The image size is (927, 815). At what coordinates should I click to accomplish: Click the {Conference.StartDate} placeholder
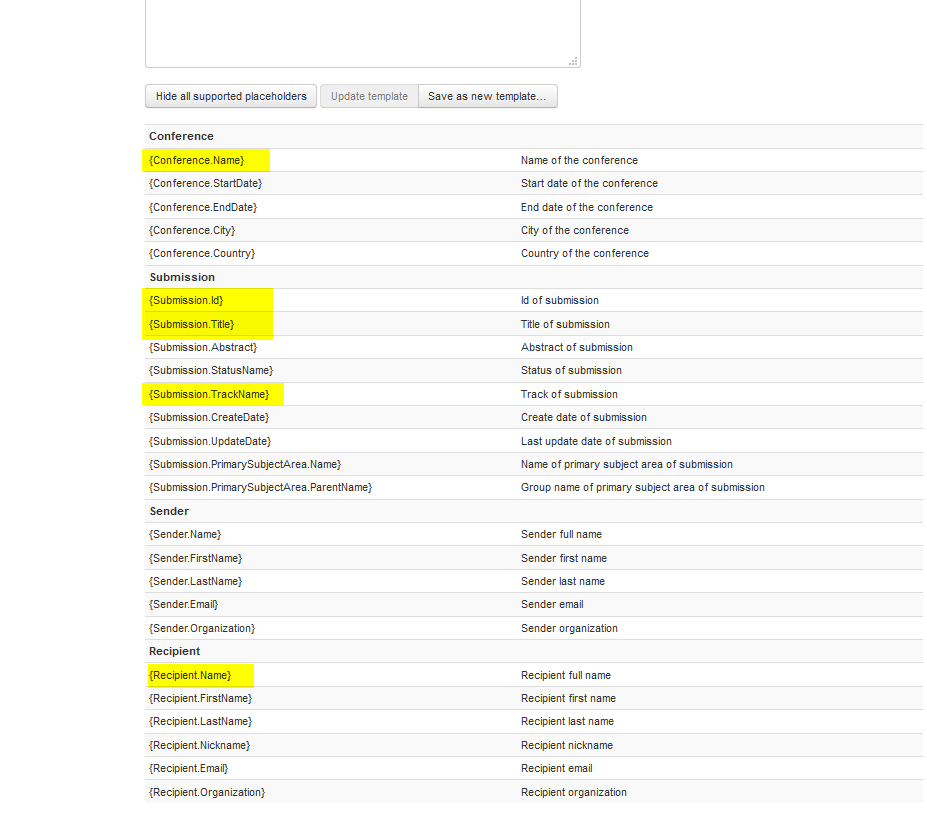205,183
